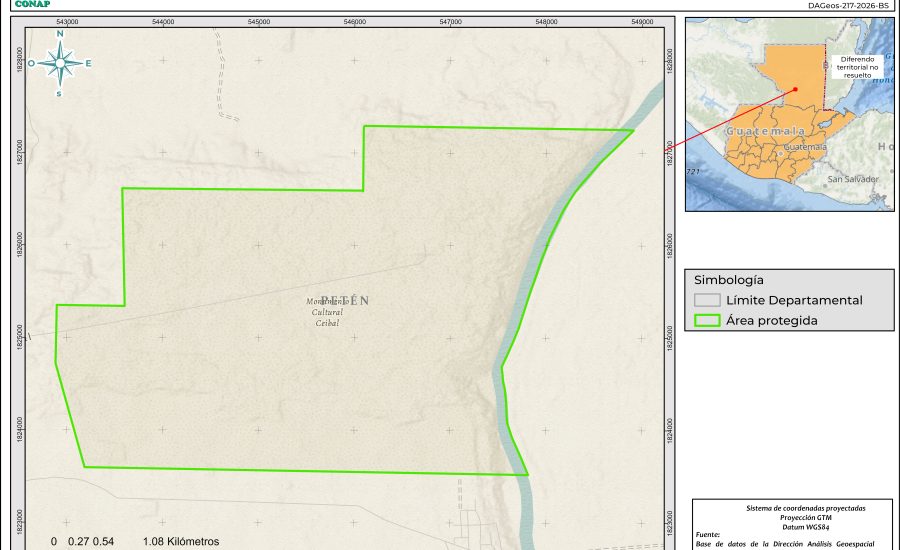900x550 pixels.
Task: Click the document code DAGeos-217-2026-BS
Action: coord(848,5)
